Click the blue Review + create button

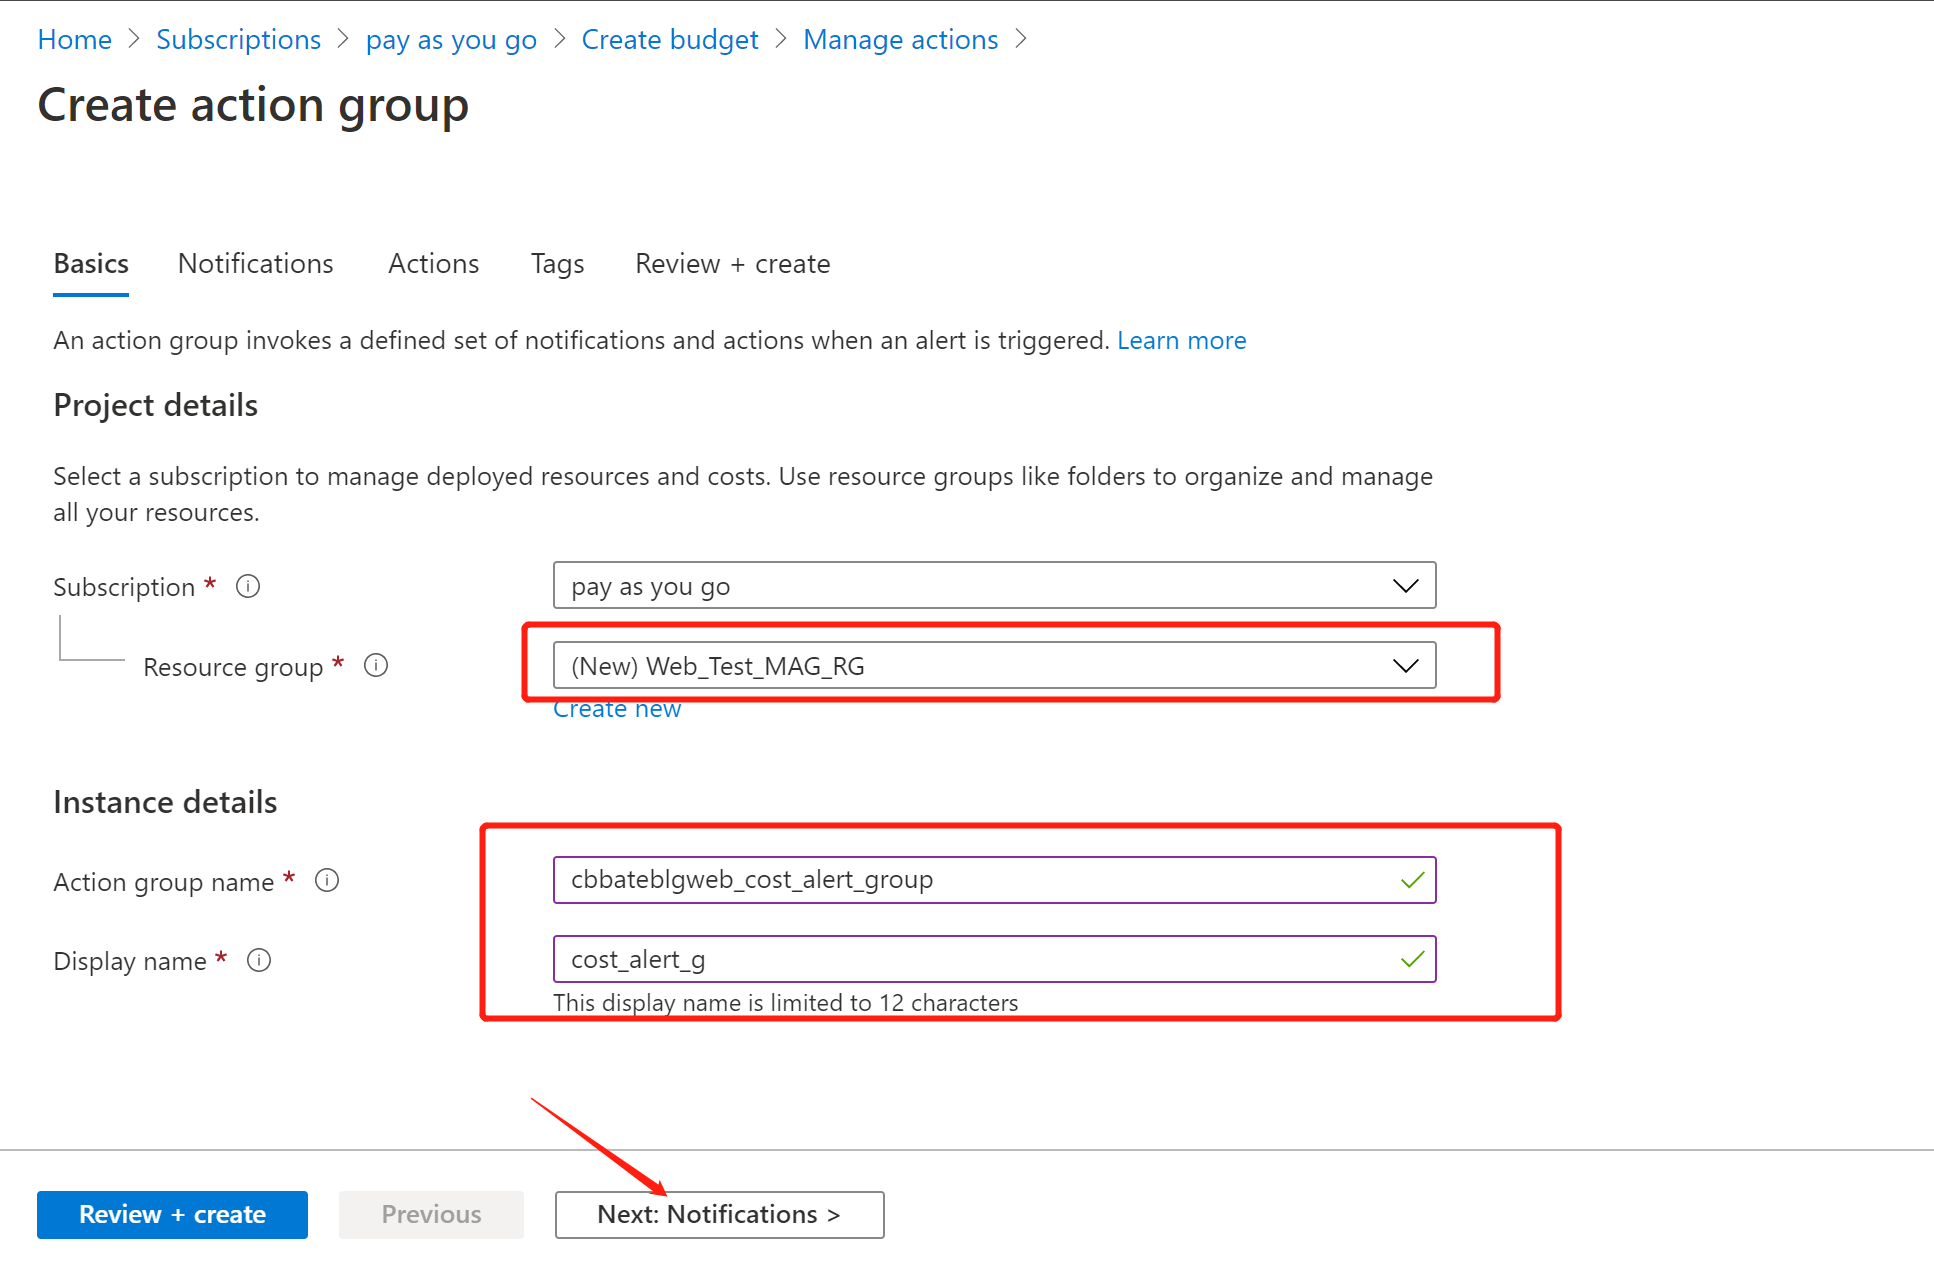pyautogui.click(x=172, y=1214)
